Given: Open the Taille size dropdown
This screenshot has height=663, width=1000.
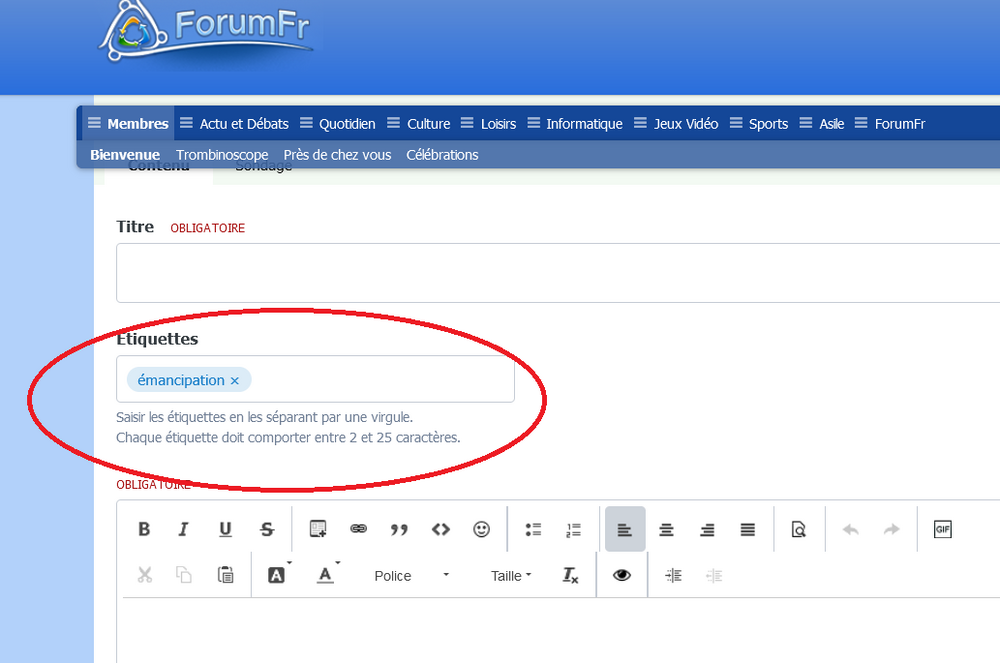Looking at the screenshot, I should pyautogui.click(x=511, y=576).
